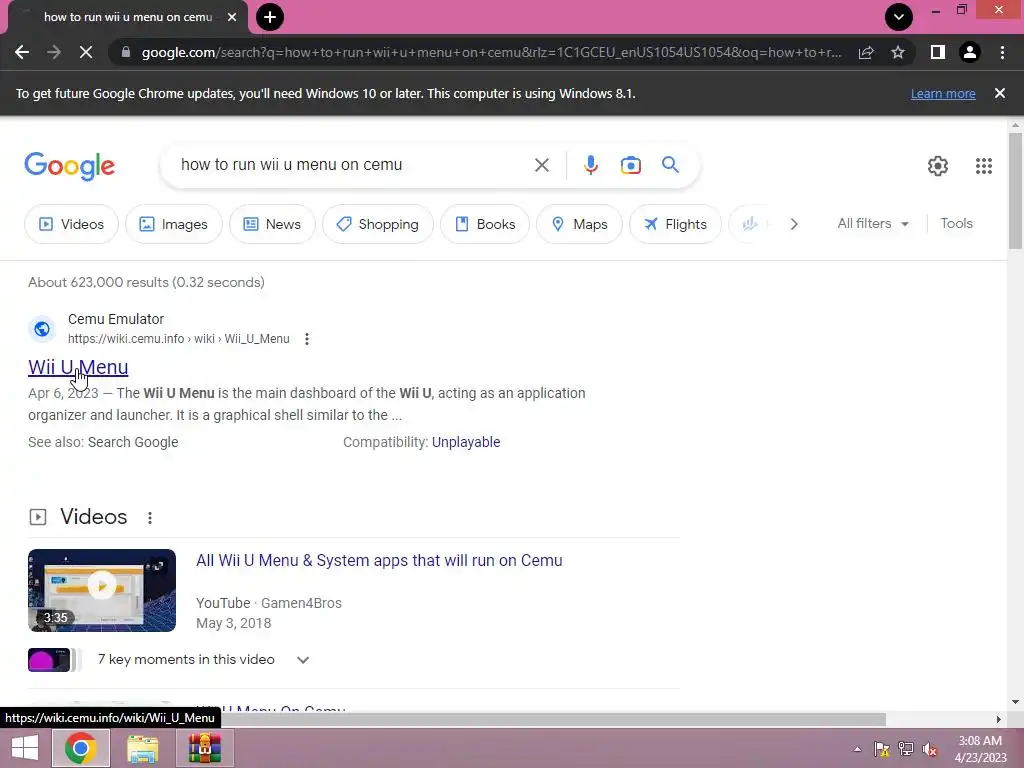Click the Google logo
1024x768 pixels.
(x=69, y=166)
